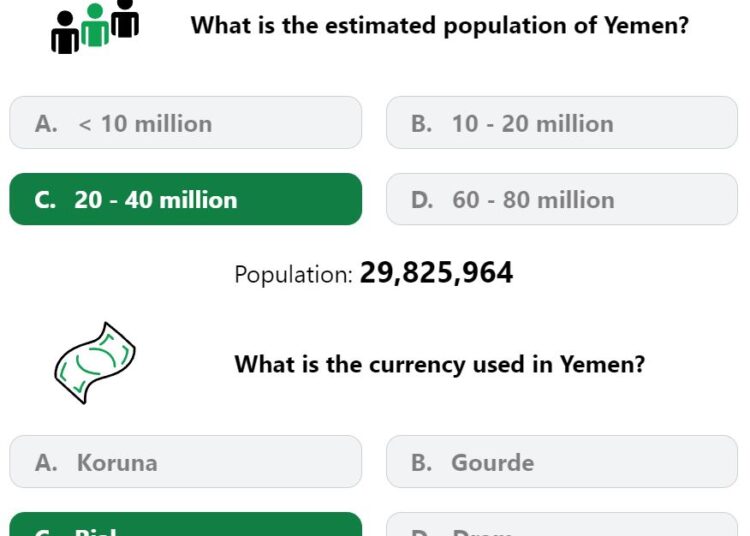Choose highlighted answer C. 20 - 40 million
The width and height of the screenshot is (750, 536).
(x=186, y=199)
